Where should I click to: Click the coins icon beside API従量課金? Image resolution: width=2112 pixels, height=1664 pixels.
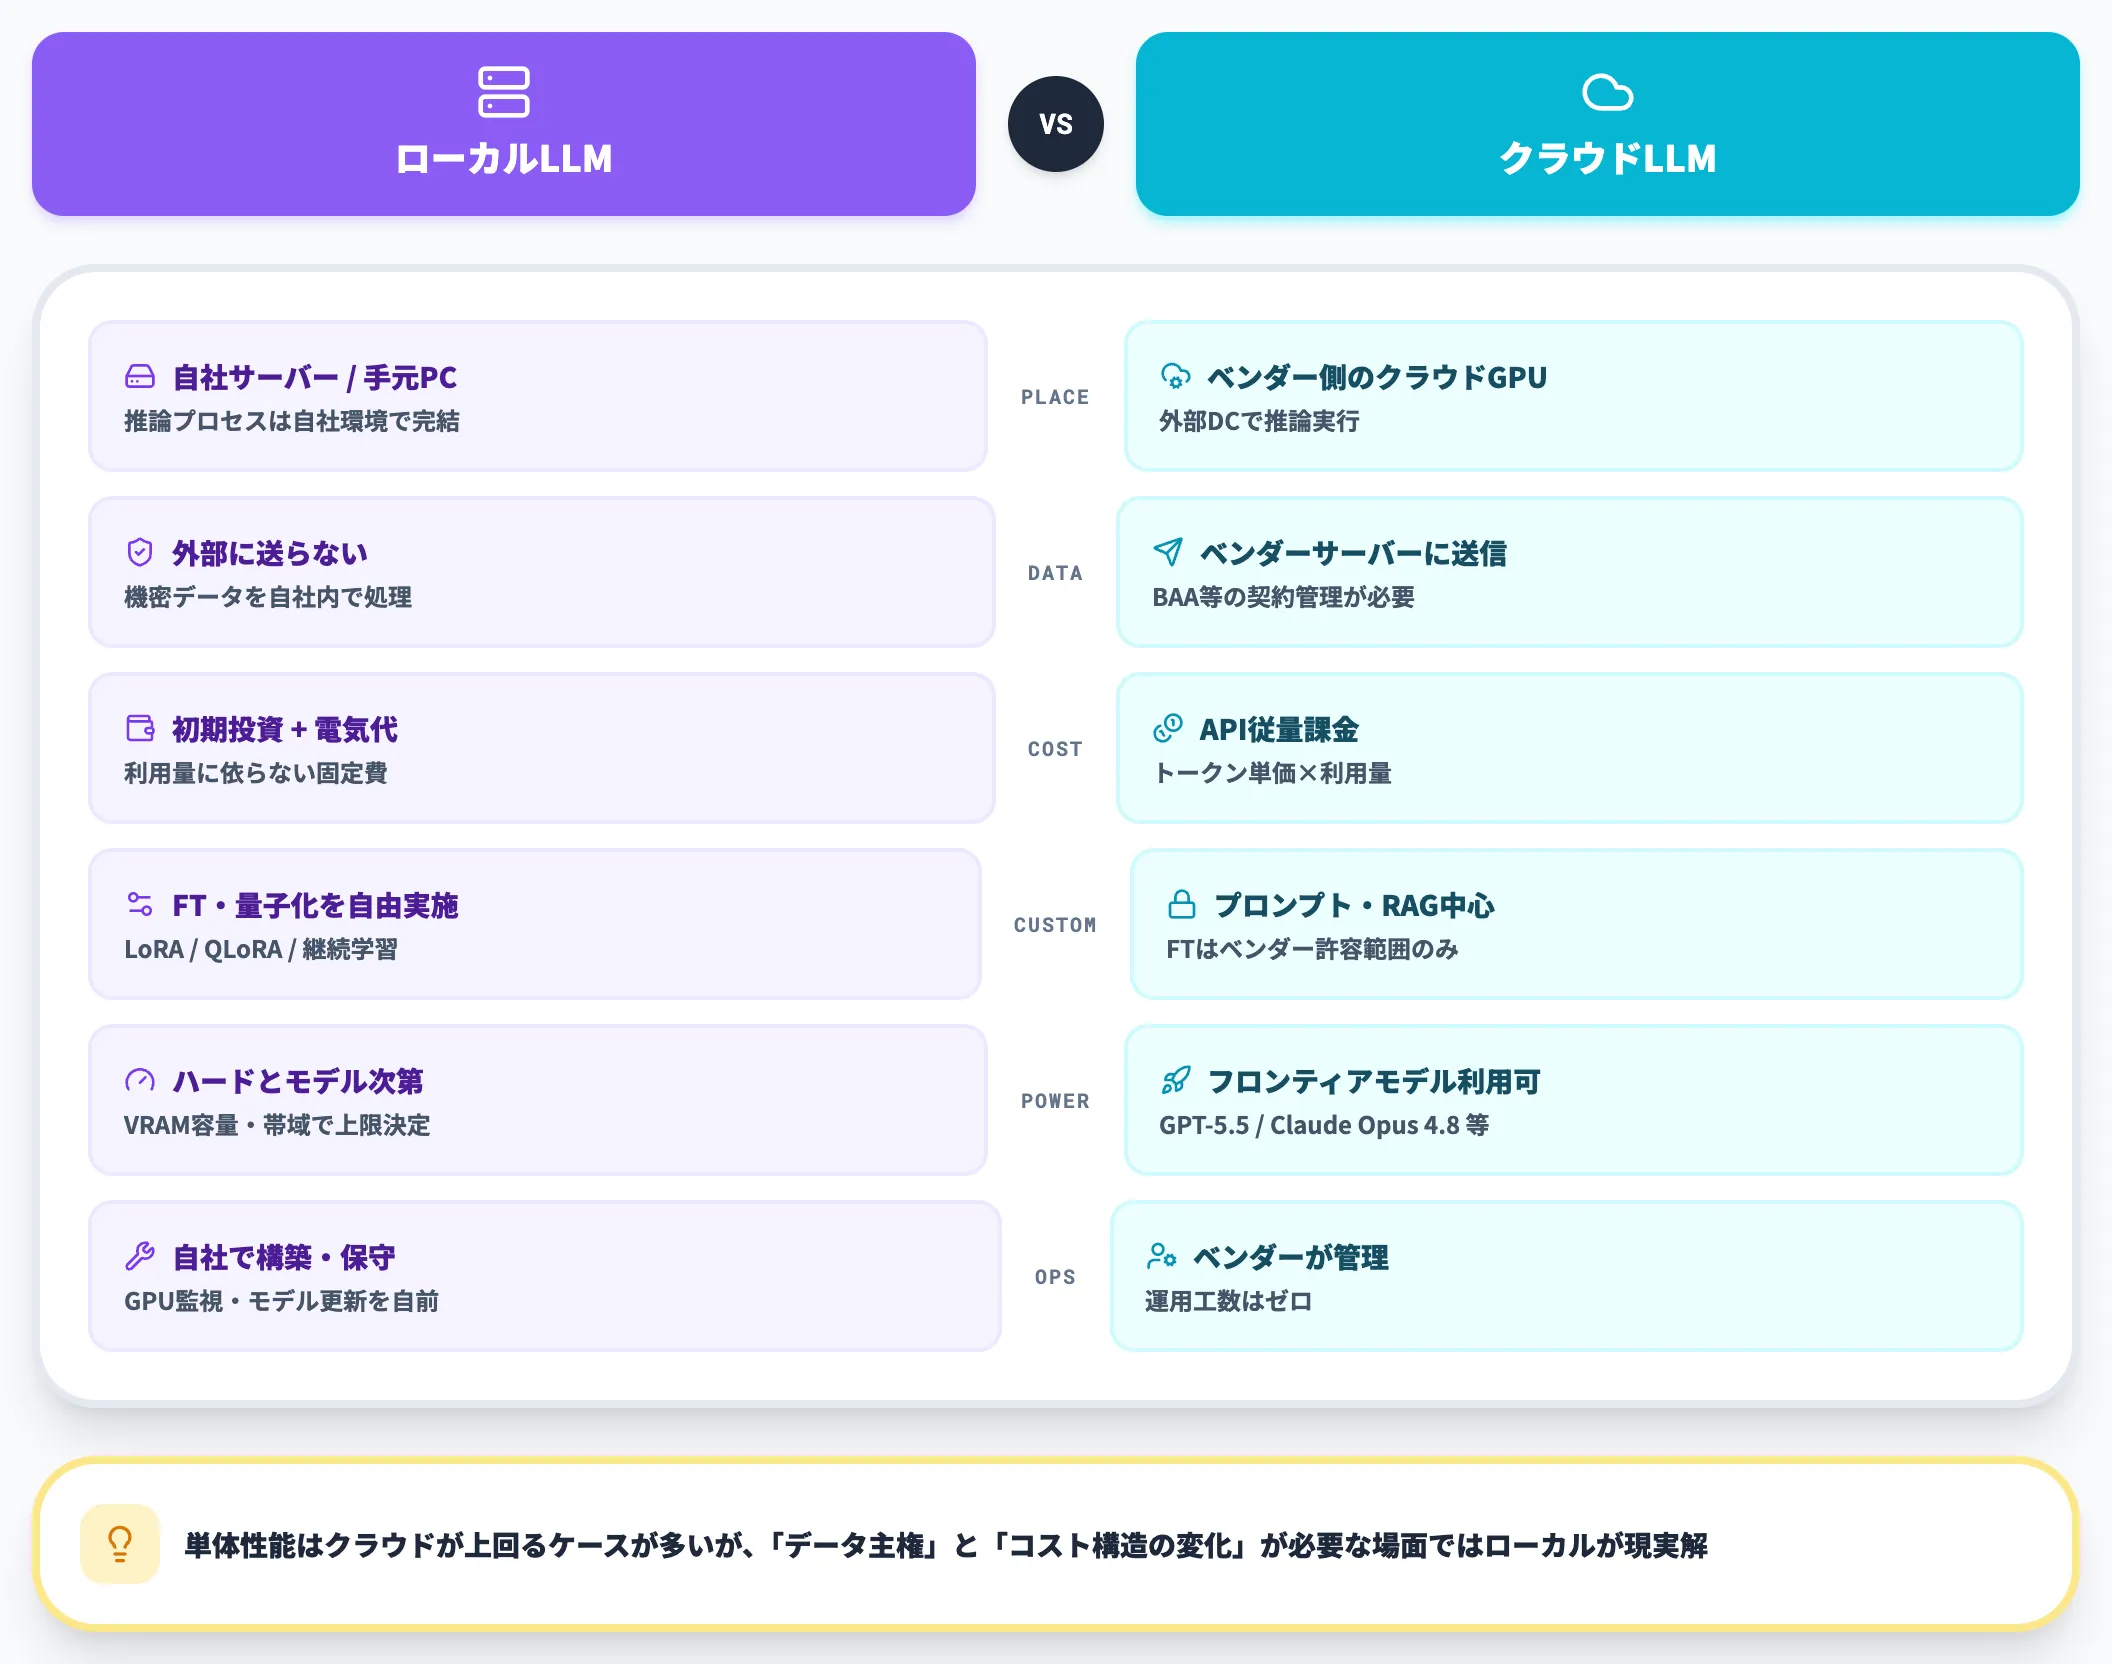pyautogui.click(x=1168, y=729)
